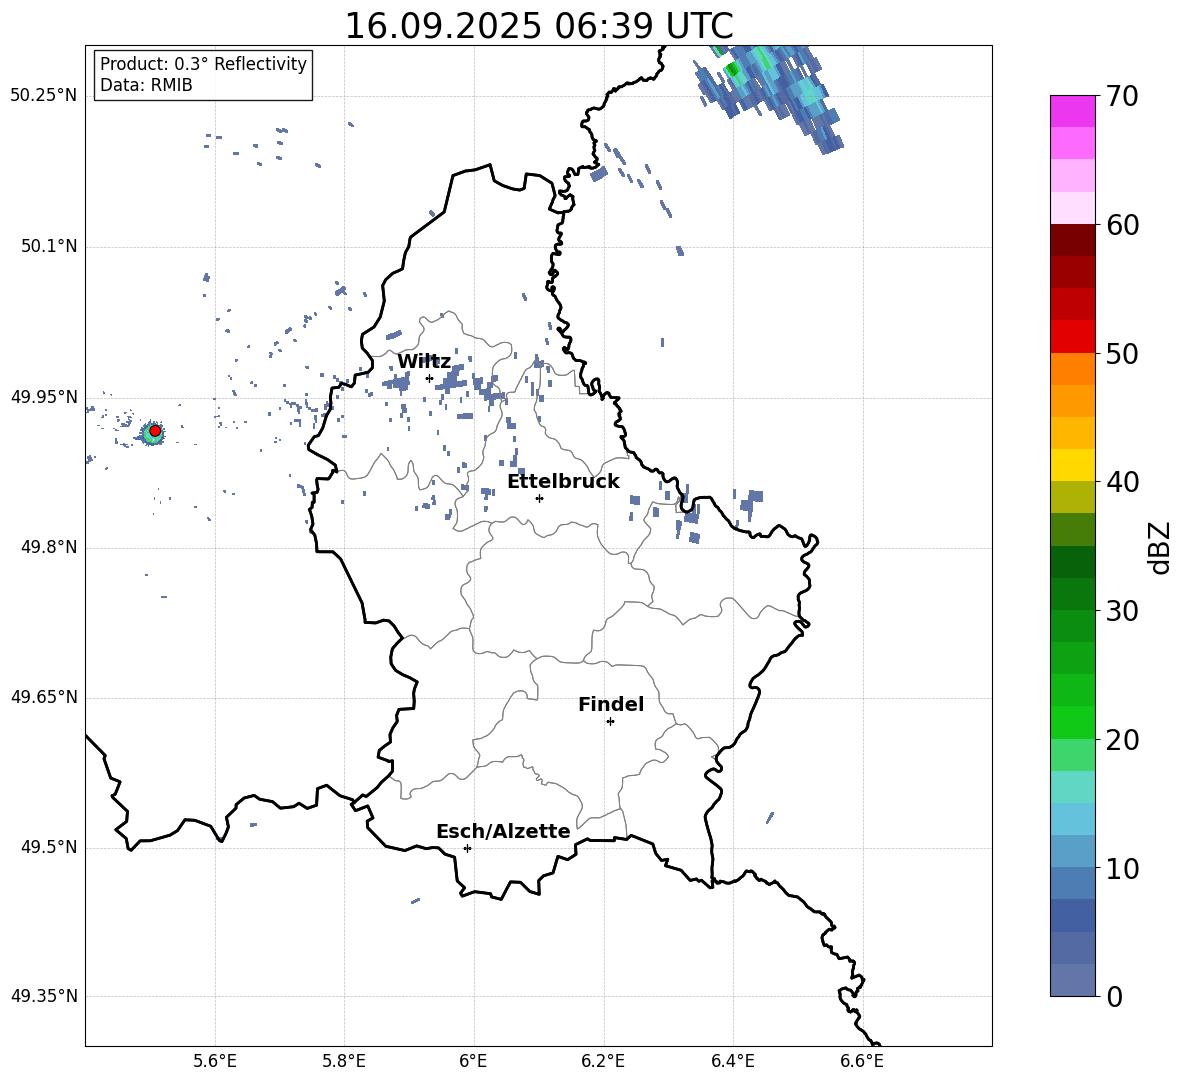The height and width of the screenshot is (1081, 1184).
Task: Click the 'Product: 0.3° Reflectivity' text
Action: 203,64
